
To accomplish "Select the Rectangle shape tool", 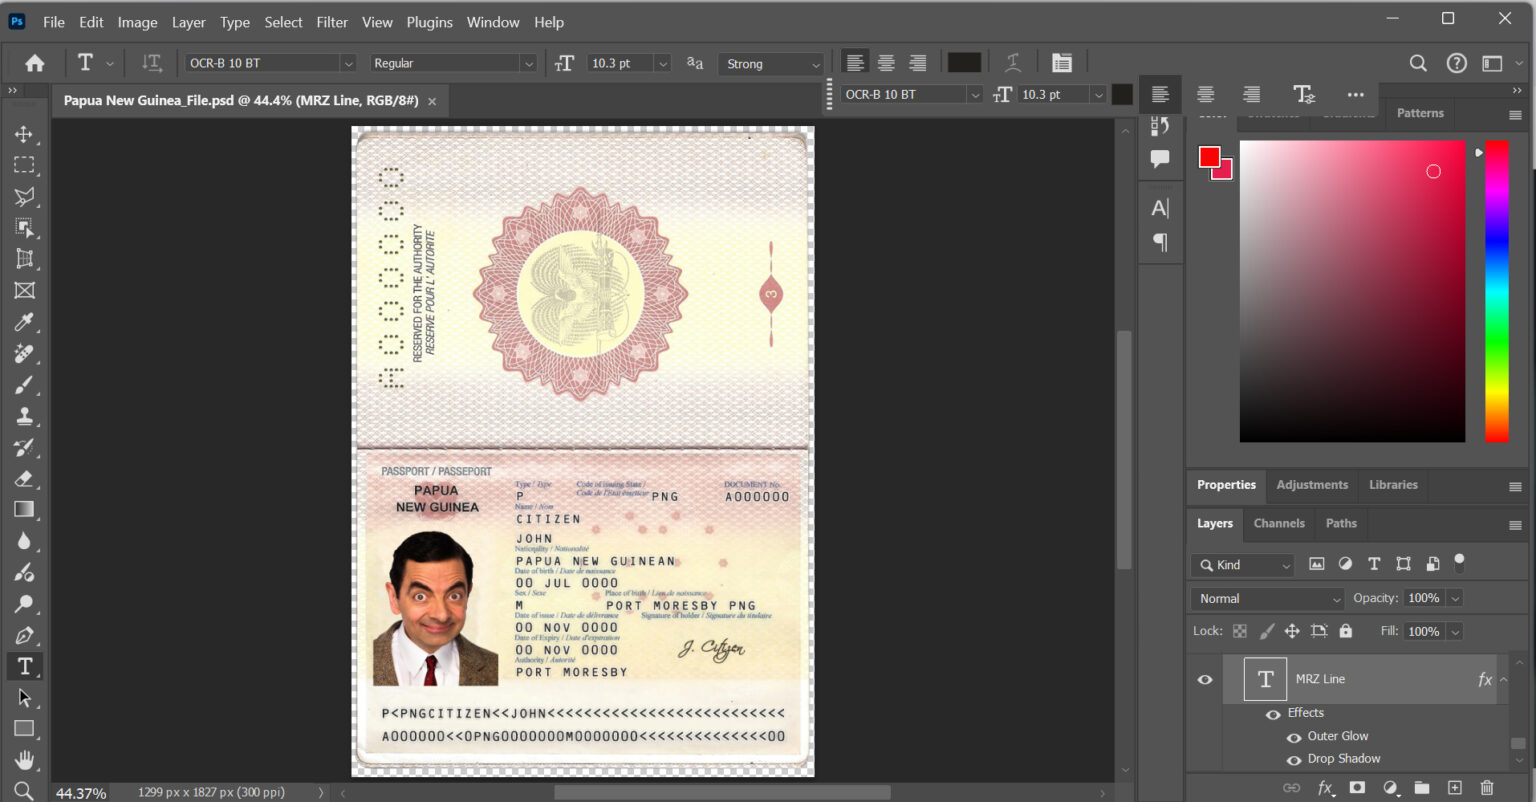I will coord(24,729).
